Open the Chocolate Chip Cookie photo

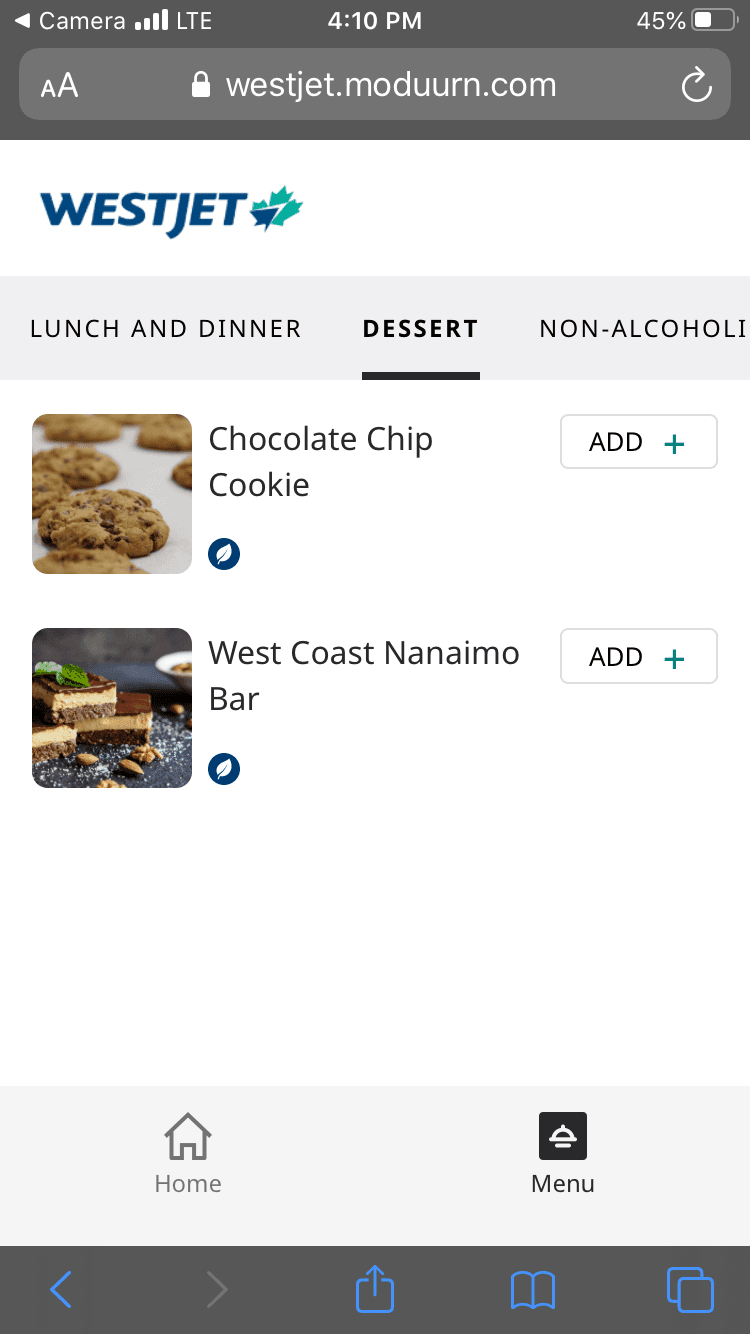pos(112,494)
